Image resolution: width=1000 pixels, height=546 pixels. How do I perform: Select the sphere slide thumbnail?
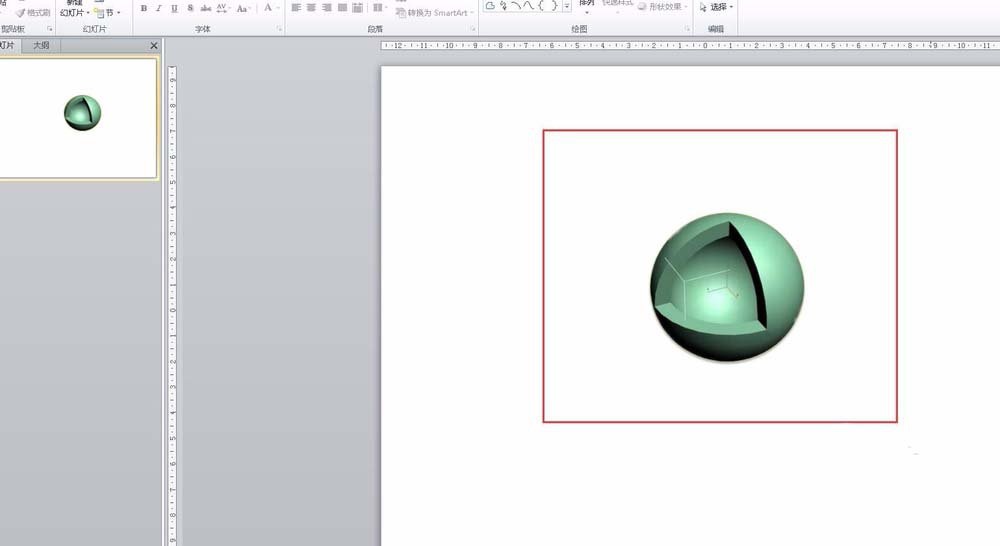[x=78, y=117]
